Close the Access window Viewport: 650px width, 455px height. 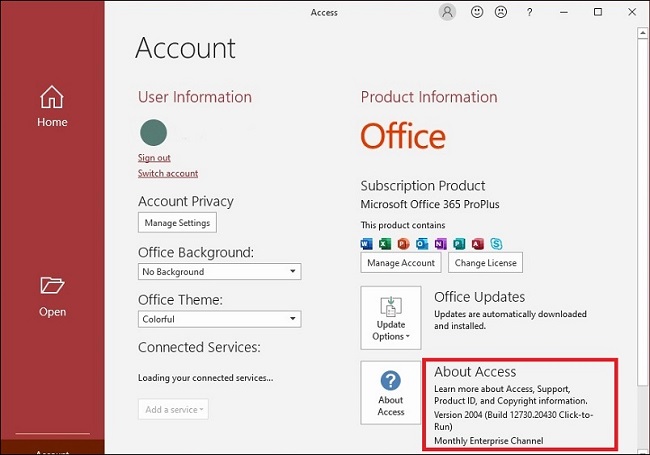632,12
